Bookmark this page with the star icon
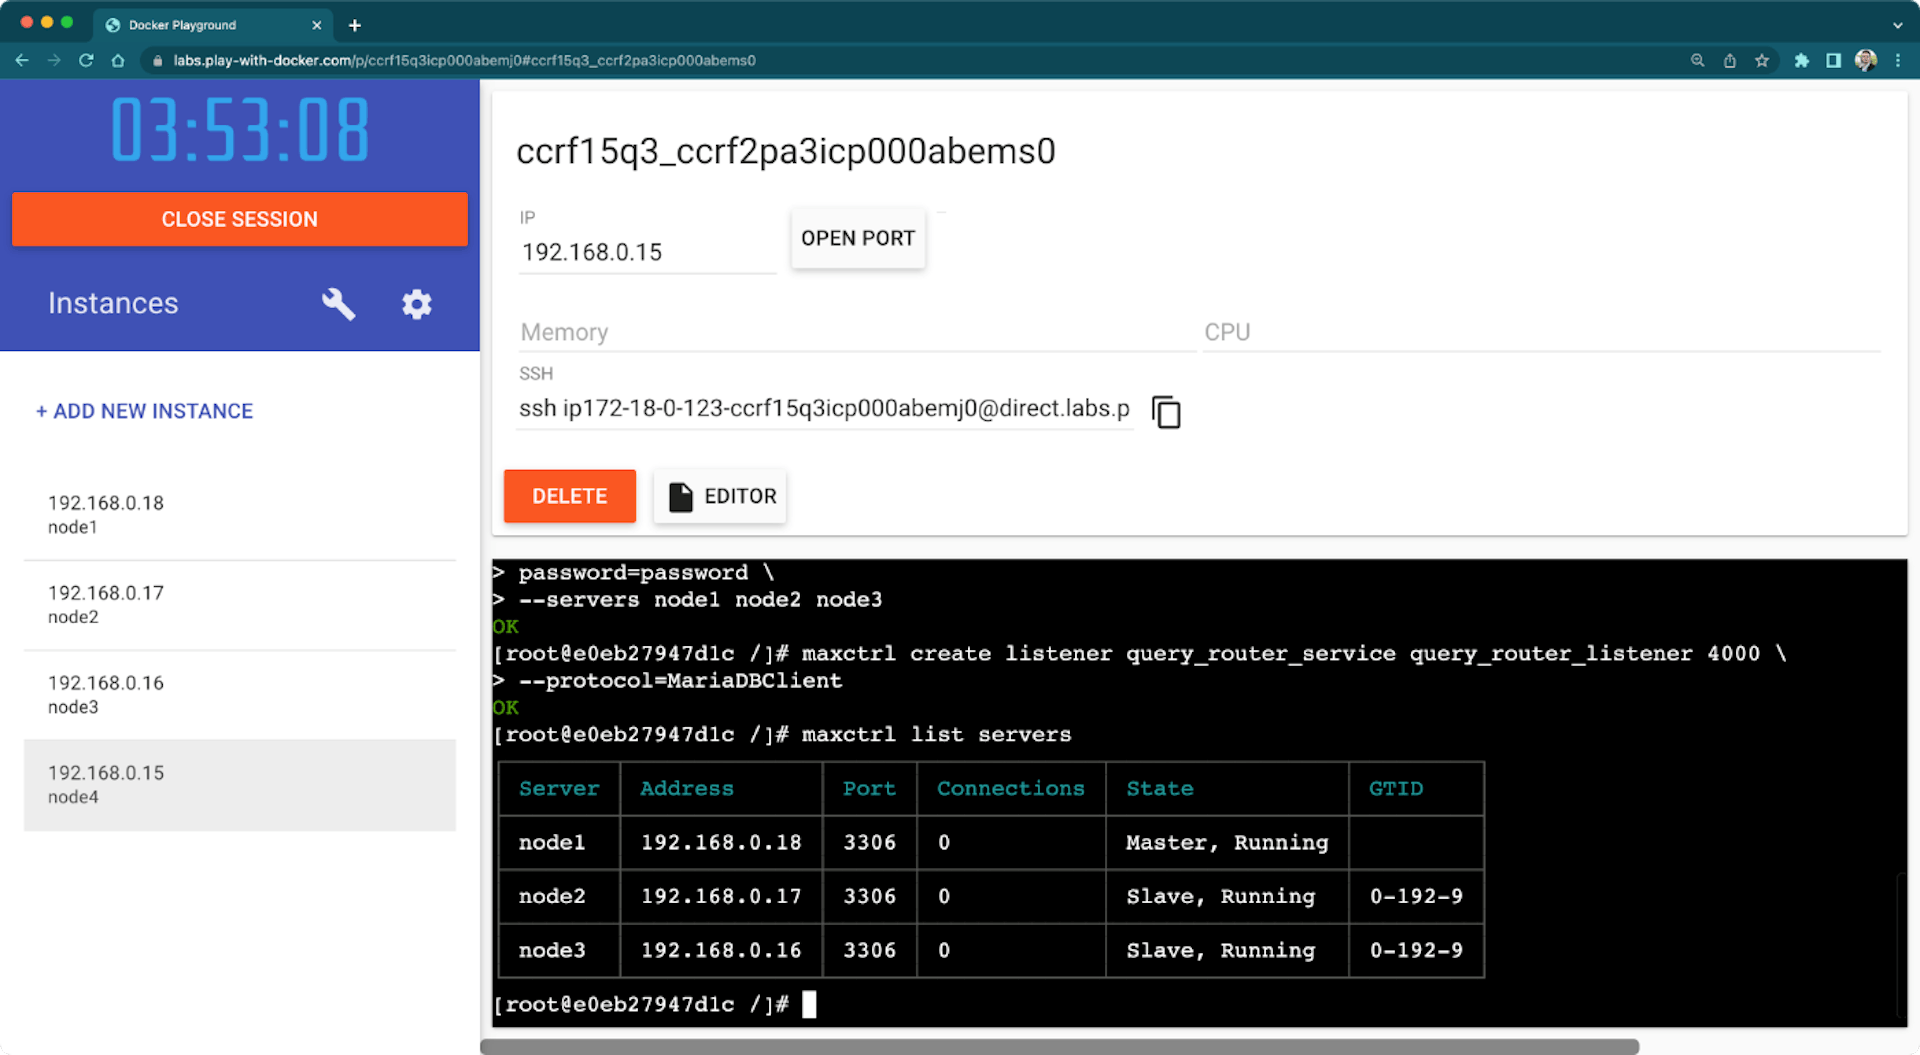Image resolution: width=1920 pixels, height=1055 pixels. click(1762, 60)
